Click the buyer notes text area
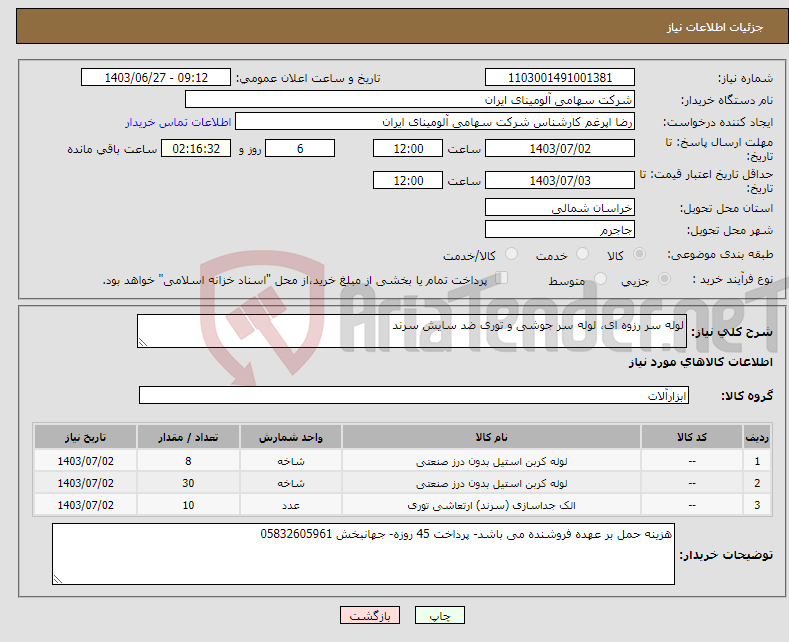The width and height of the screenshot is (789, 642). tap(363, 554)
